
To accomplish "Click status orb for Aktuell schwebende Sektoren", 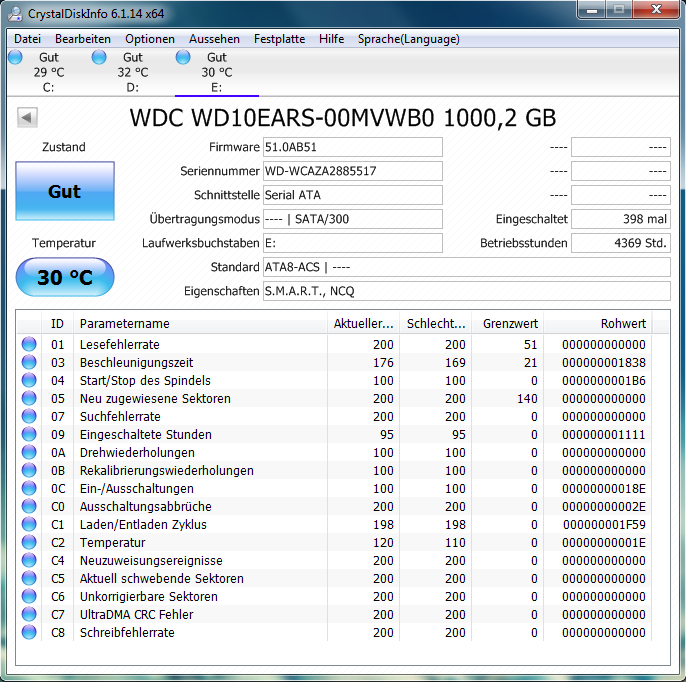I will point(29,578).
